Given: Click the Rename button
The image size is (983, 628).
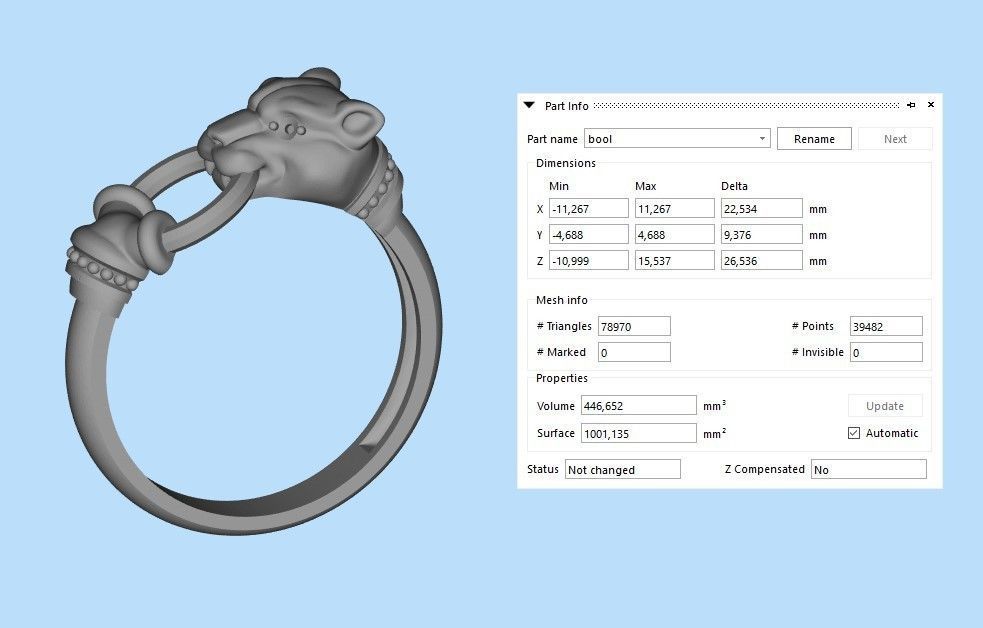Looking at the screenshot, I should tap(814, 139).
